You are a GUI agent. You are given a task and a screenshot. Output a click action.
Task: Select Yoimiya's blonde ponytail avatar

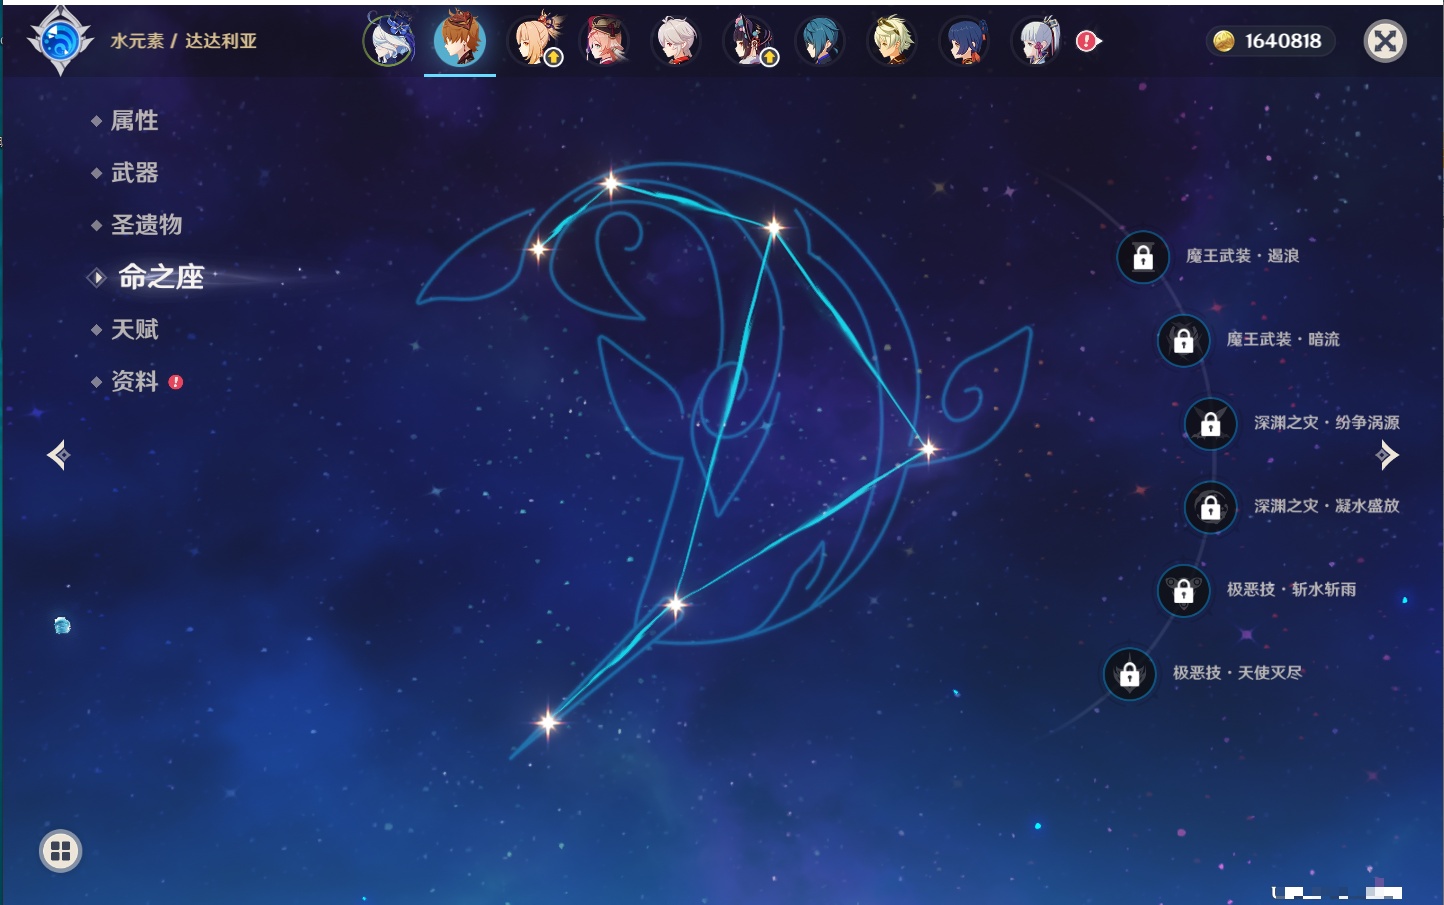click(x=535, y=41)
